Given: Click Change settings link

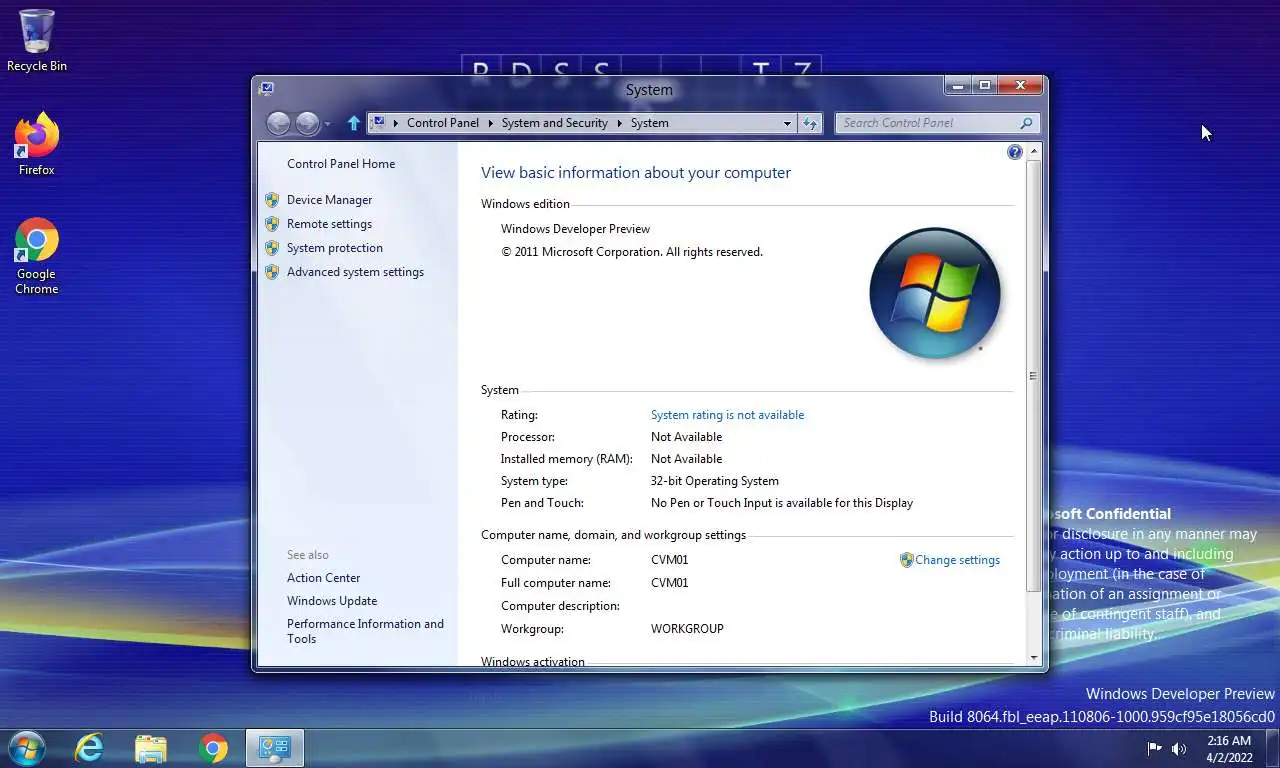Looking at the screenshot, I should (957, 560).
